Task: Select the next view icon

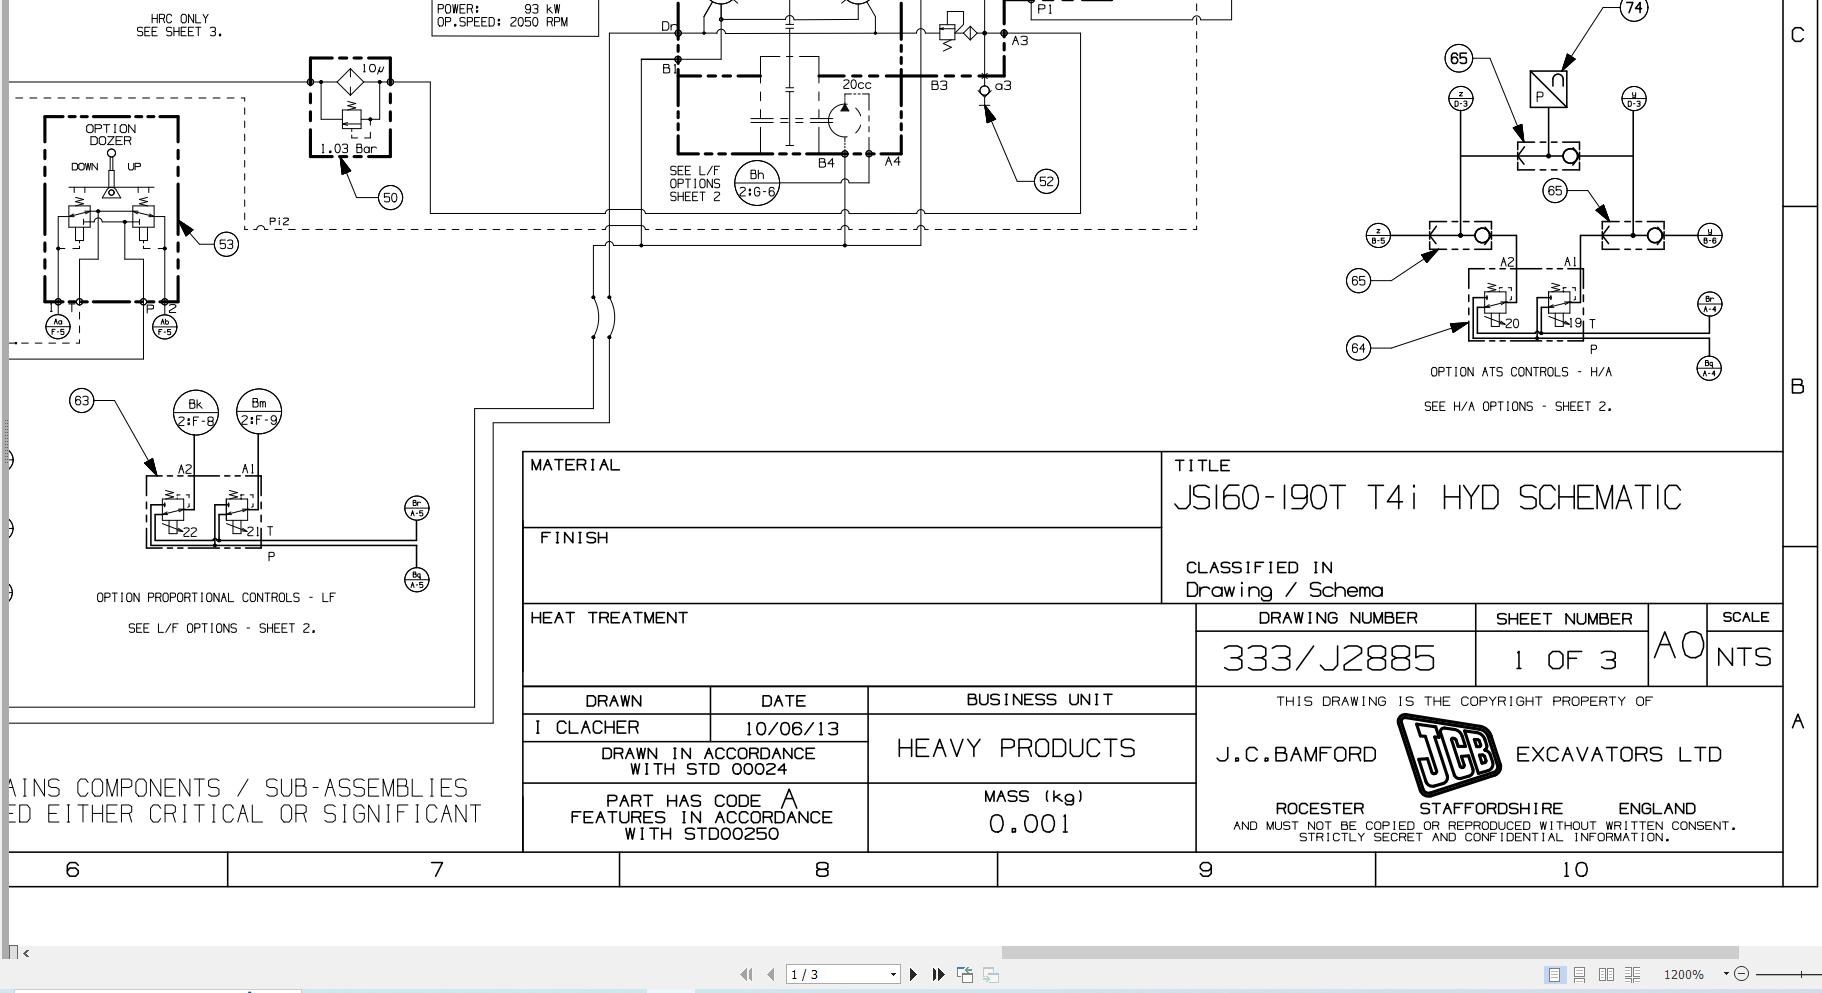Action: pyautogui.click(x=989, y=973)
